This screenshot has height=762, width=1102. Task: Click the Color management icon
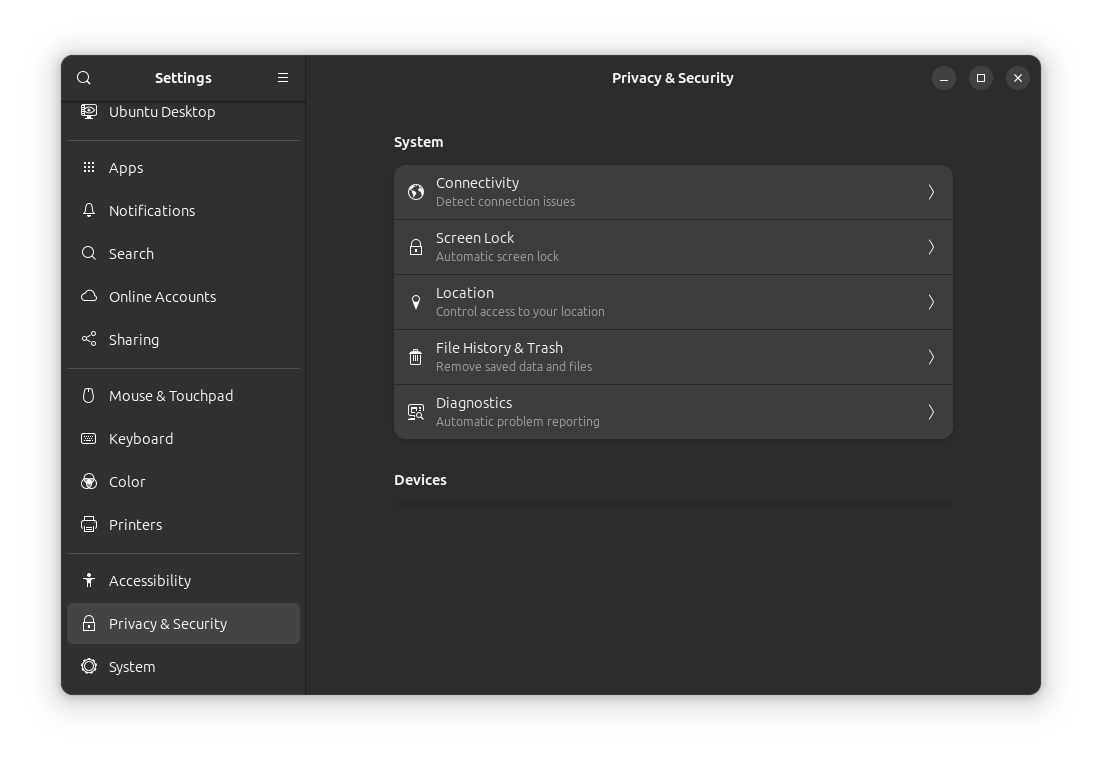coord(88,481)
